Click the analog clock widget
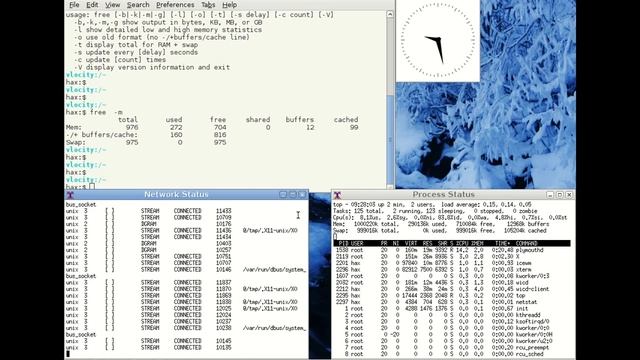 click(x=438, y=41)
